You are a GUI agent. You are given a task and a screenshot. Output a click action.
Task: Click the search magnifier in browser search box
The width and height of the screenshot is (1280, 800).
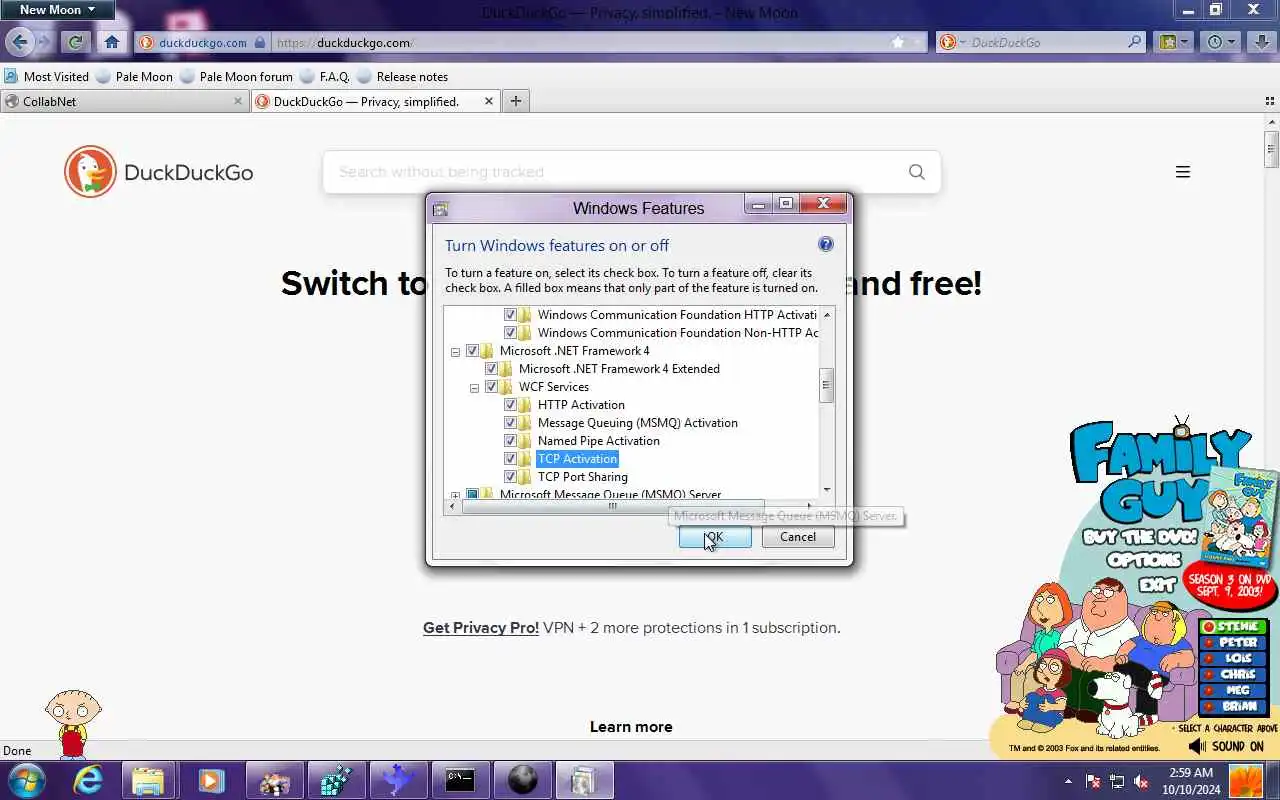1135,42
